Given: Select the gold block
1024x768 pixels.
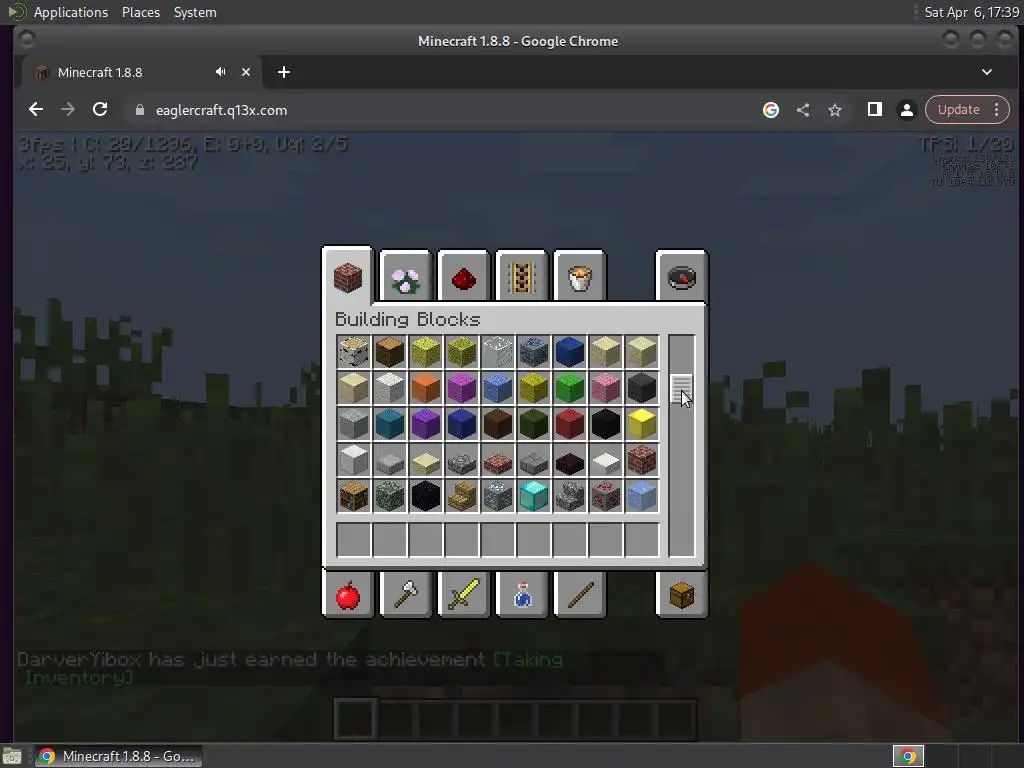Looking at the screenshot, I should coord(641,424).
